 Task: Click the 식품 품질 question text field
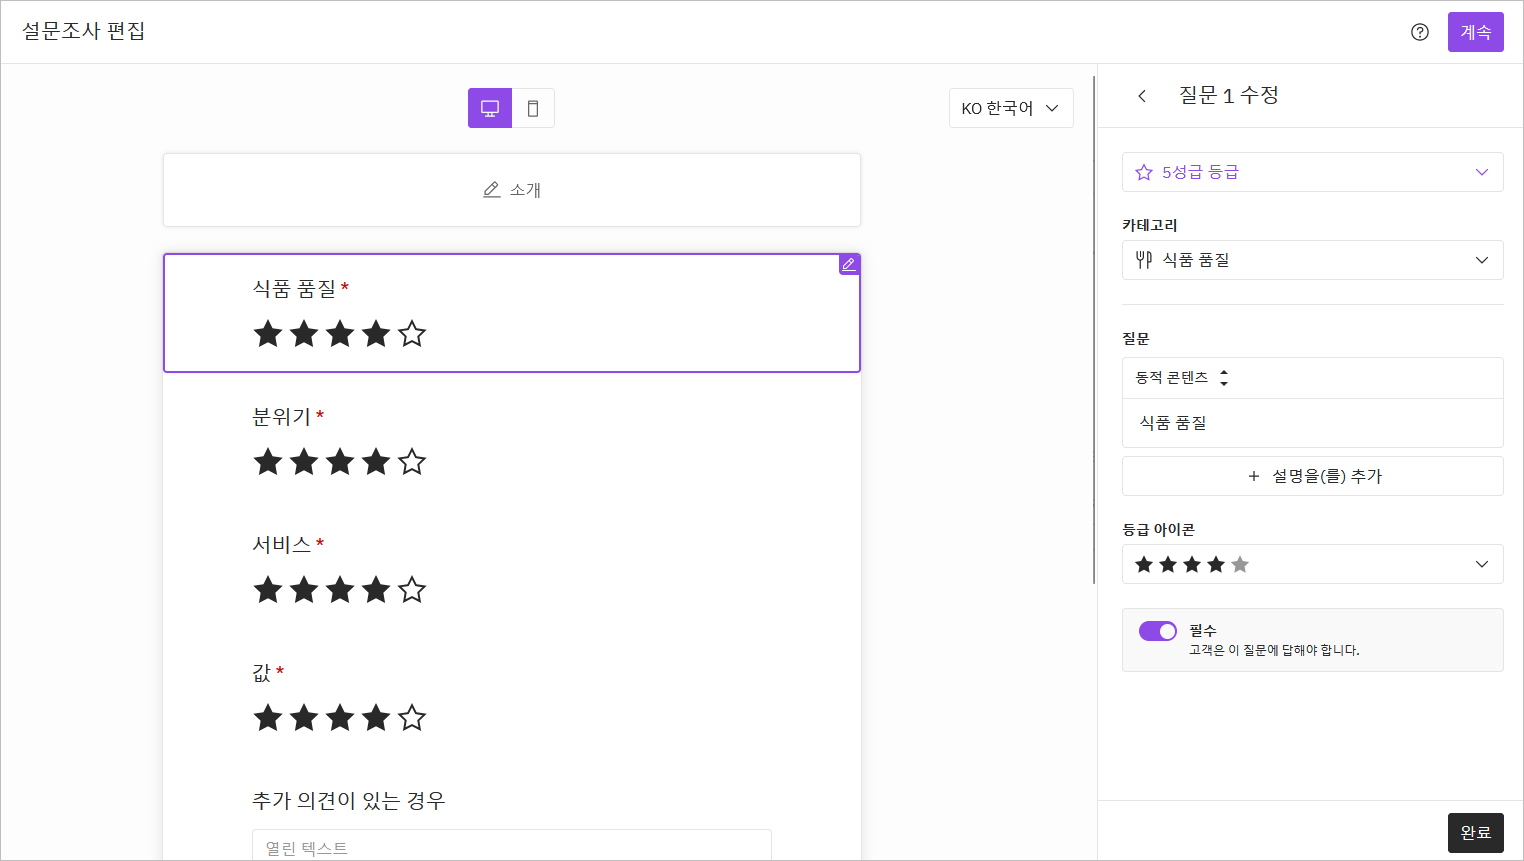click(x=1313, y=423)
